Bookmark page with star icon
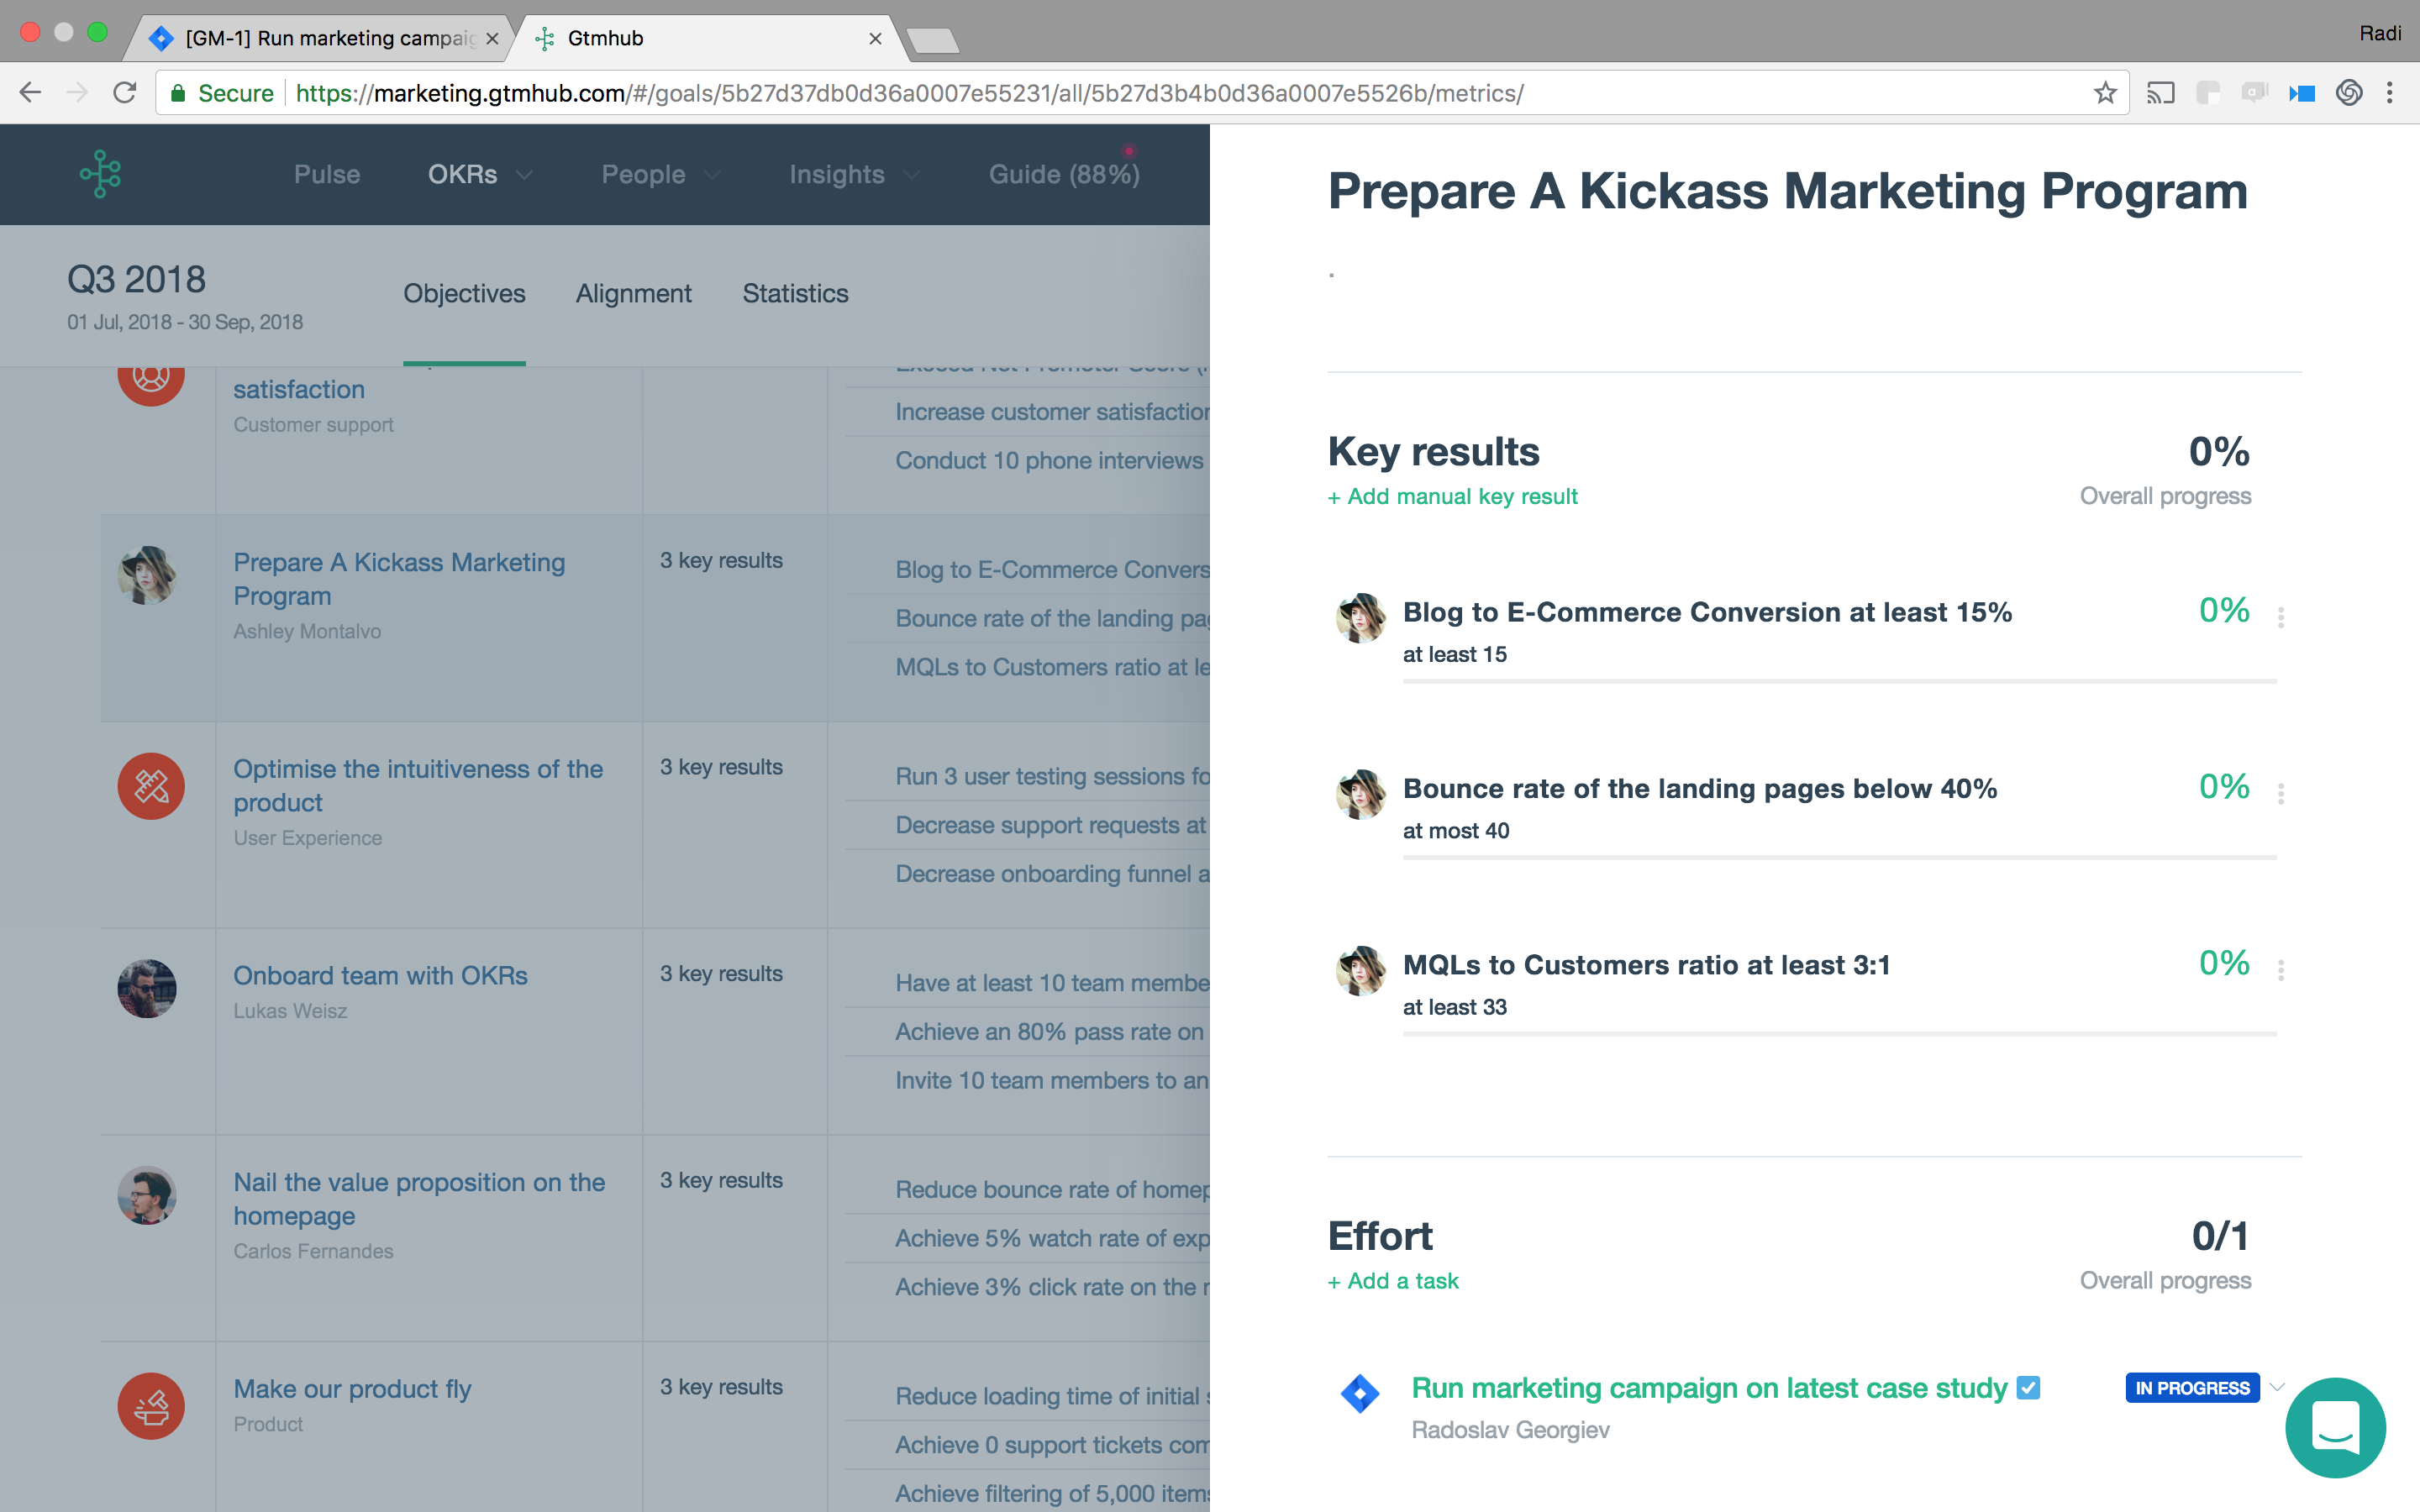 click(x=2105, y=93)
